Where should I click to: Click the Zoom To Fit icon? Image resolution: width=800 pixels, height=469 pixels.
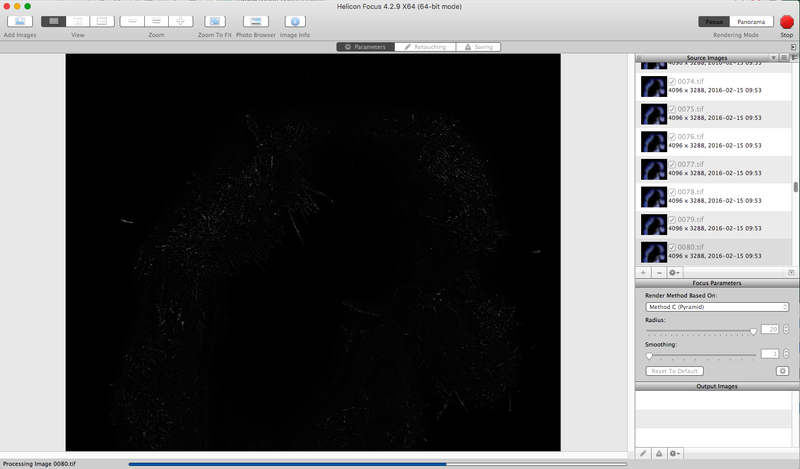(215, 21)
